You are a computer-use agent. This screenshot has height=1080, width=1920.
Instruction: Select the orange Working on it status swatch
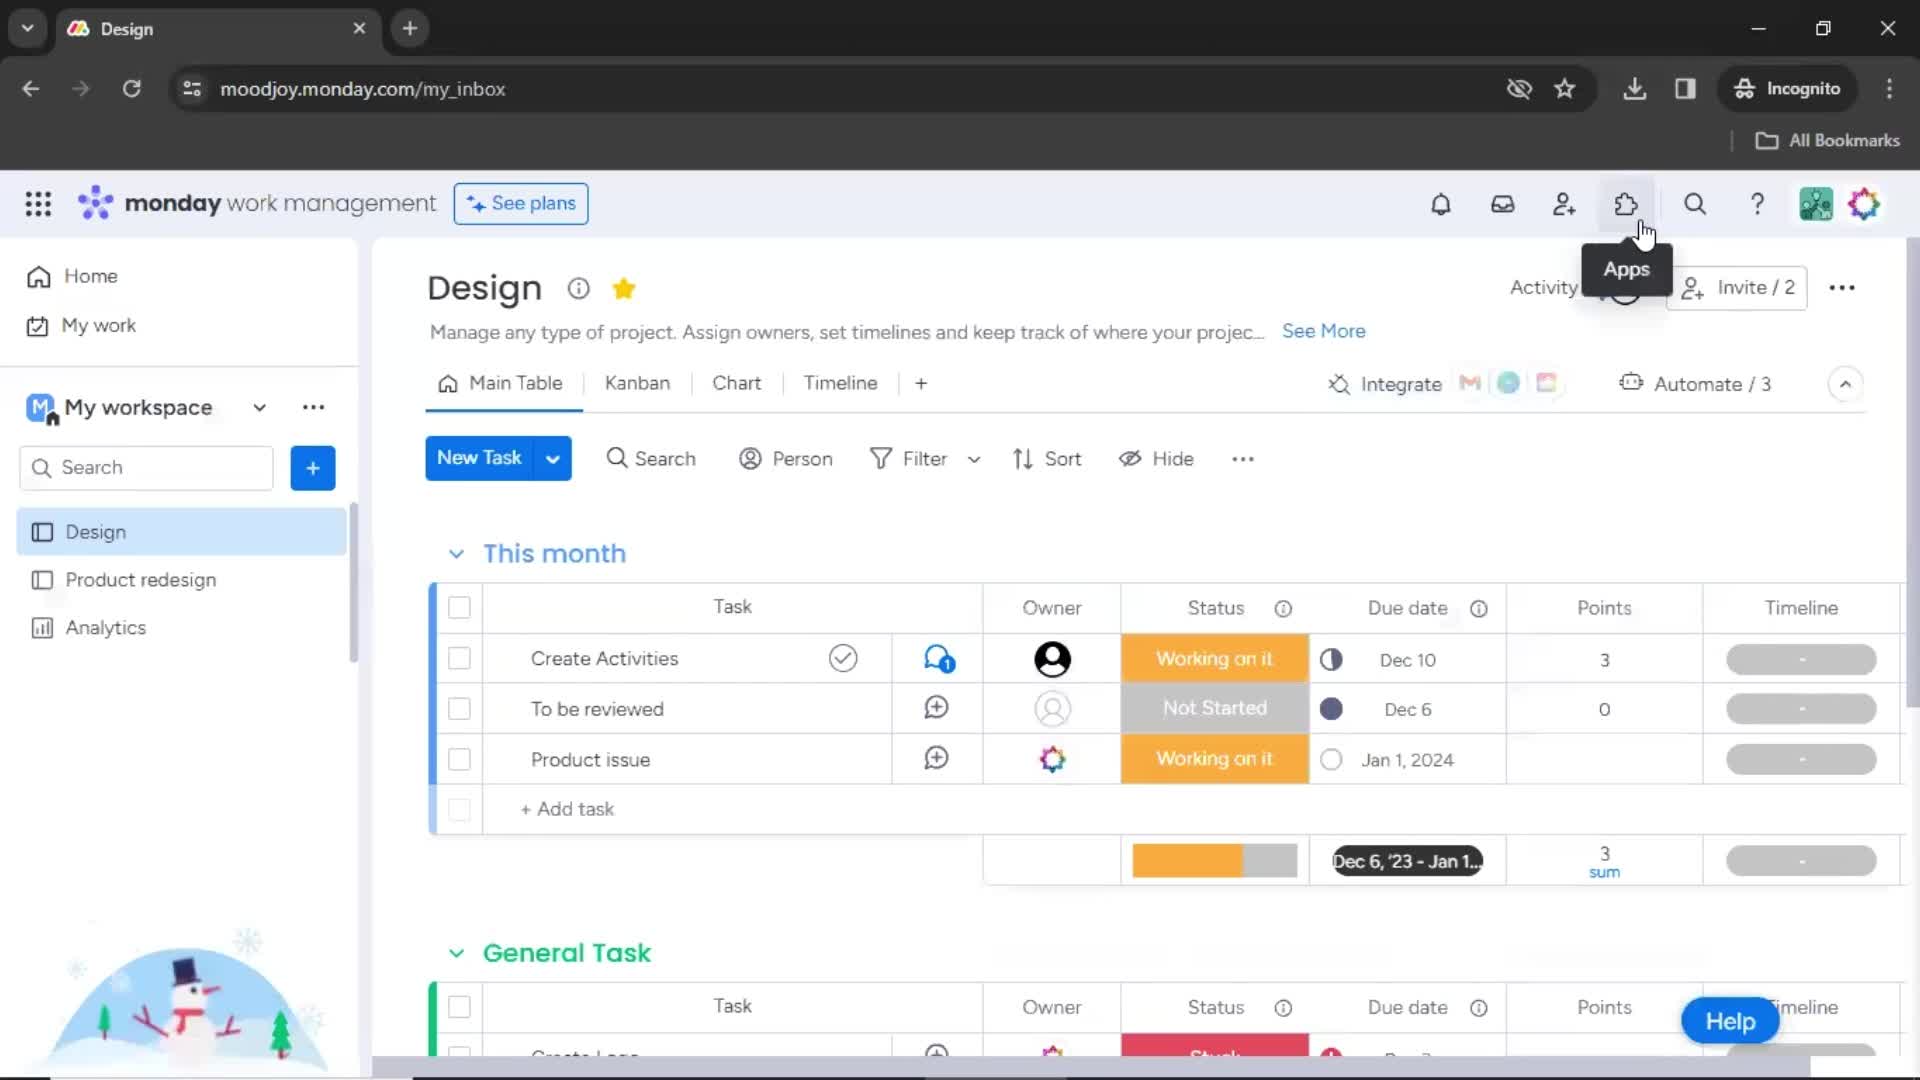[x=1213, y=658]
